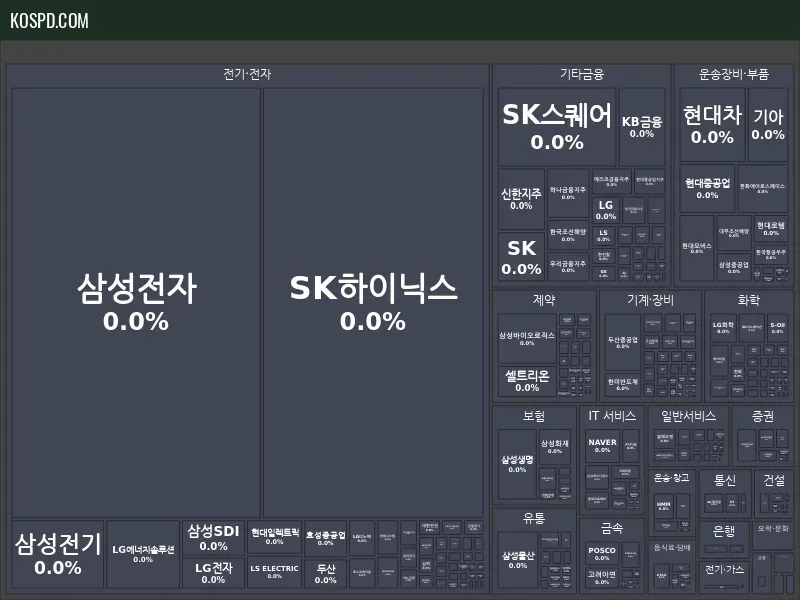Viewport: 800px width, 600px height.
Task: Select the 우리금융지주 tile
Action: (x=568, y=266)
